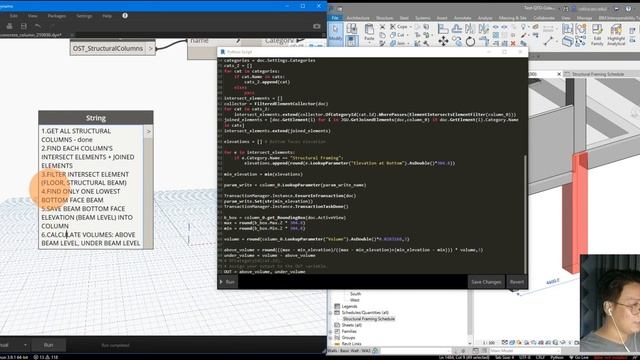Image resolution: width=640 pixels, height=360 pixels.
Task: Click Save Changes in the Python editor
Action: tap(486, 282)
